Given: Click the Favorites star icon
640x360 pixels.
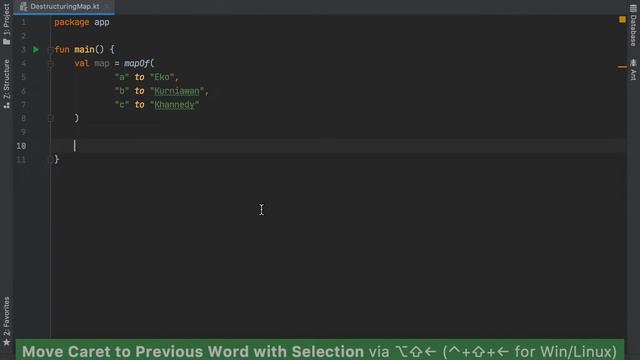Looking at the screenshot, I should point(7,342).
